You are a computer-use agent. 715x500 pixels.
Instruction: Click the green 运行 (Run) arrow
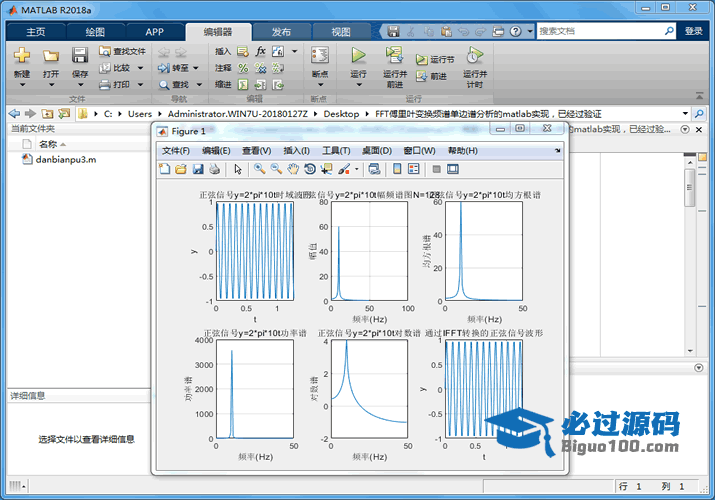[358, 55]
